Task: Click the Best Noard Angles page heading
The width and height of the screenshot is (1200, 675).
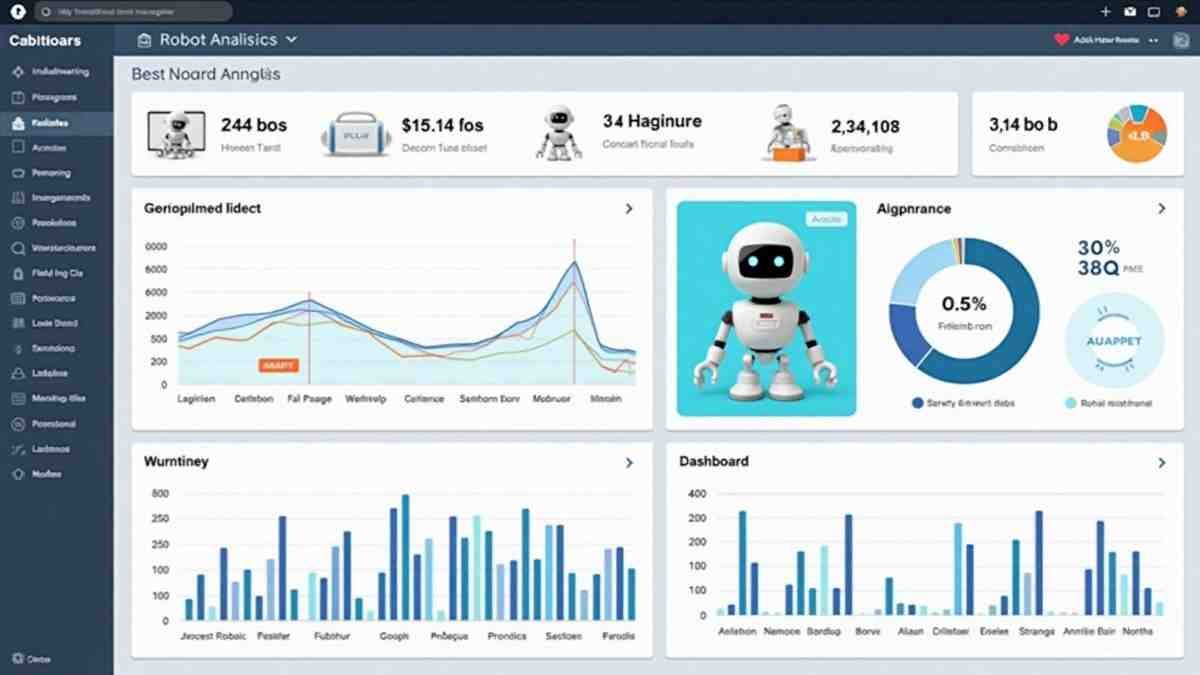Action: tap(206, 74)
